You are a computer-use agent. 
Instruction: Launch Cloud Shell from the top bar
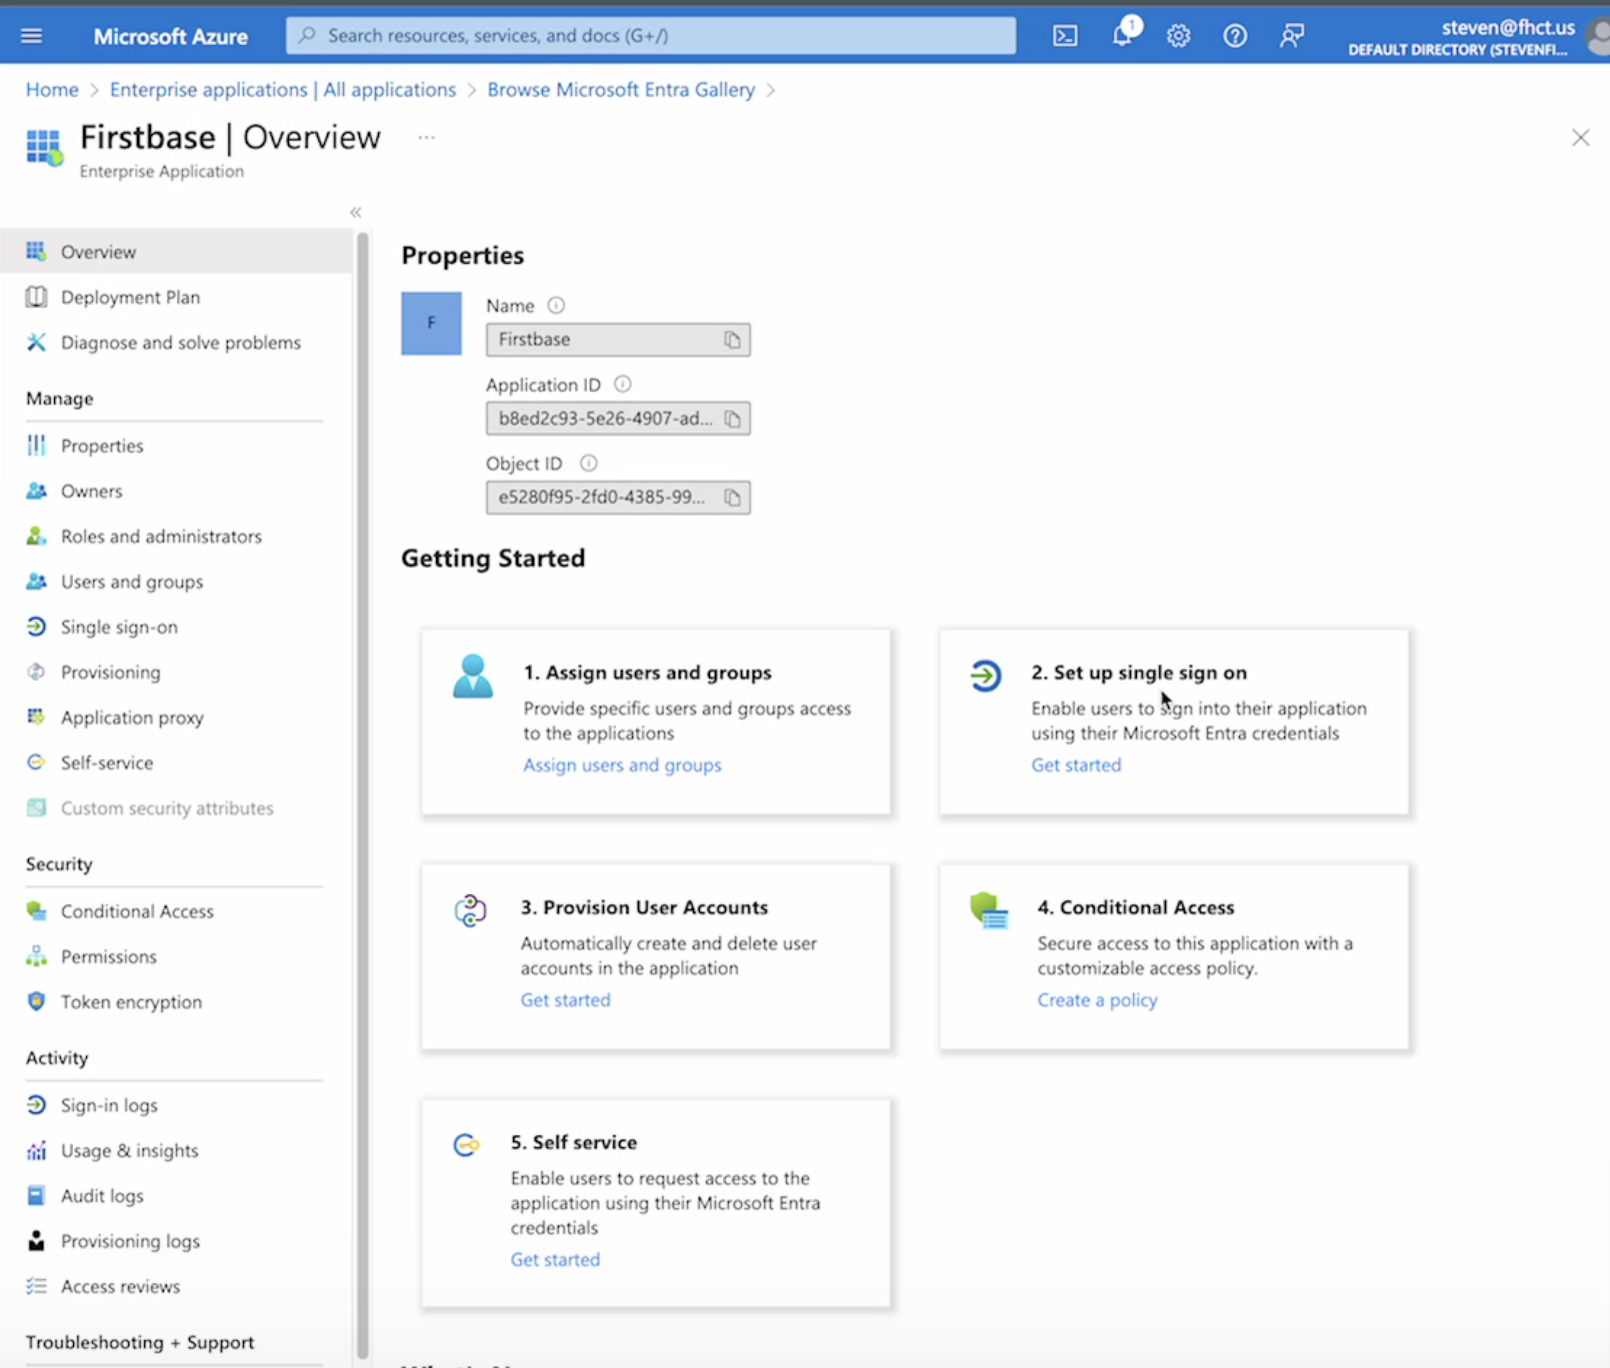(1065, 36)
